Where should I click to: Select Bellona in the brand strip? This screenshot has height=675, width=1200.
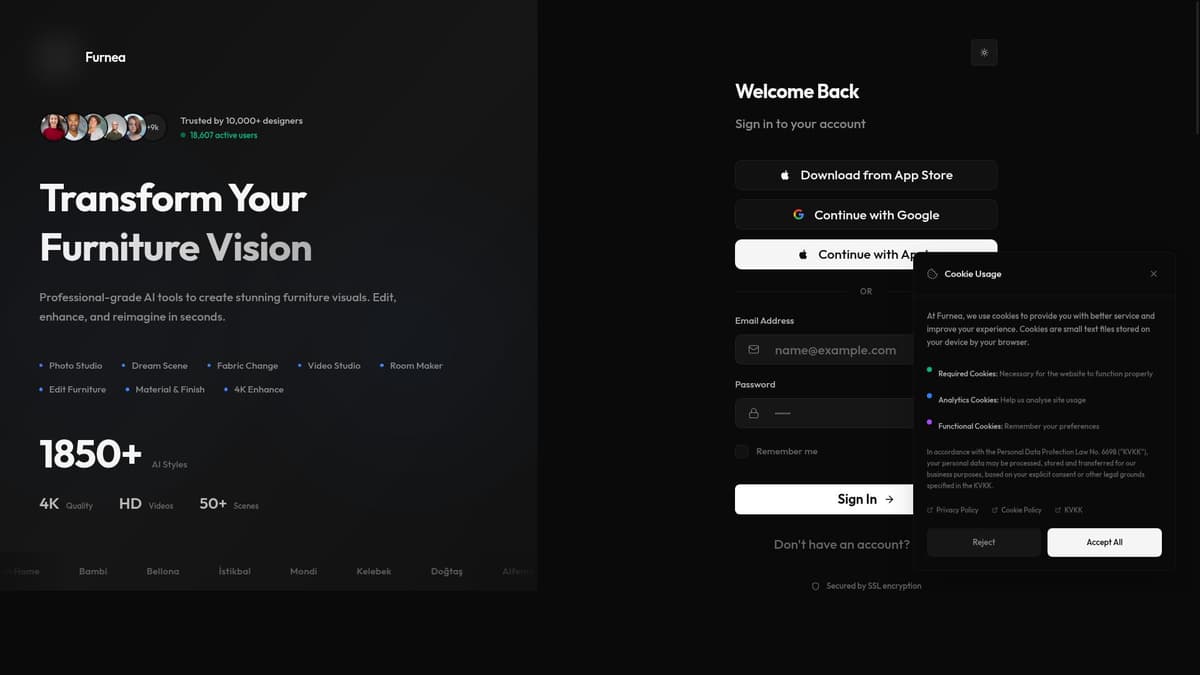click(x=163, y=571)
